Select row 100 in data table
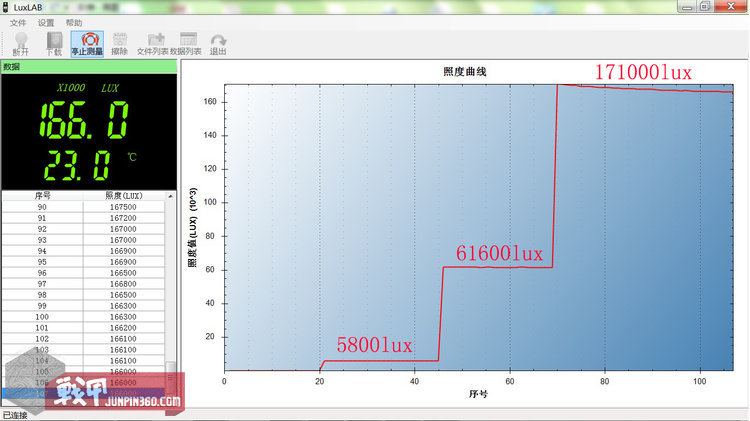This screenshot has width=750, height=421. pyautogui.click(x=83, y=317)
